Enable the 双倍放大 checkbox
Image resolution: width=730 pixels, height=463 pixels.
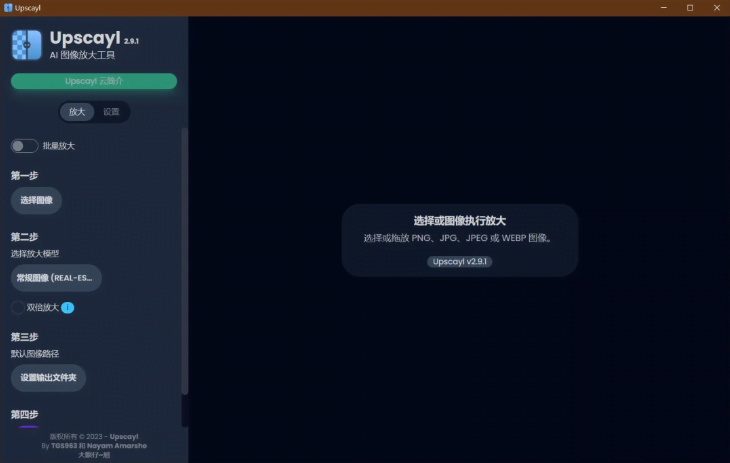[18, 307]
